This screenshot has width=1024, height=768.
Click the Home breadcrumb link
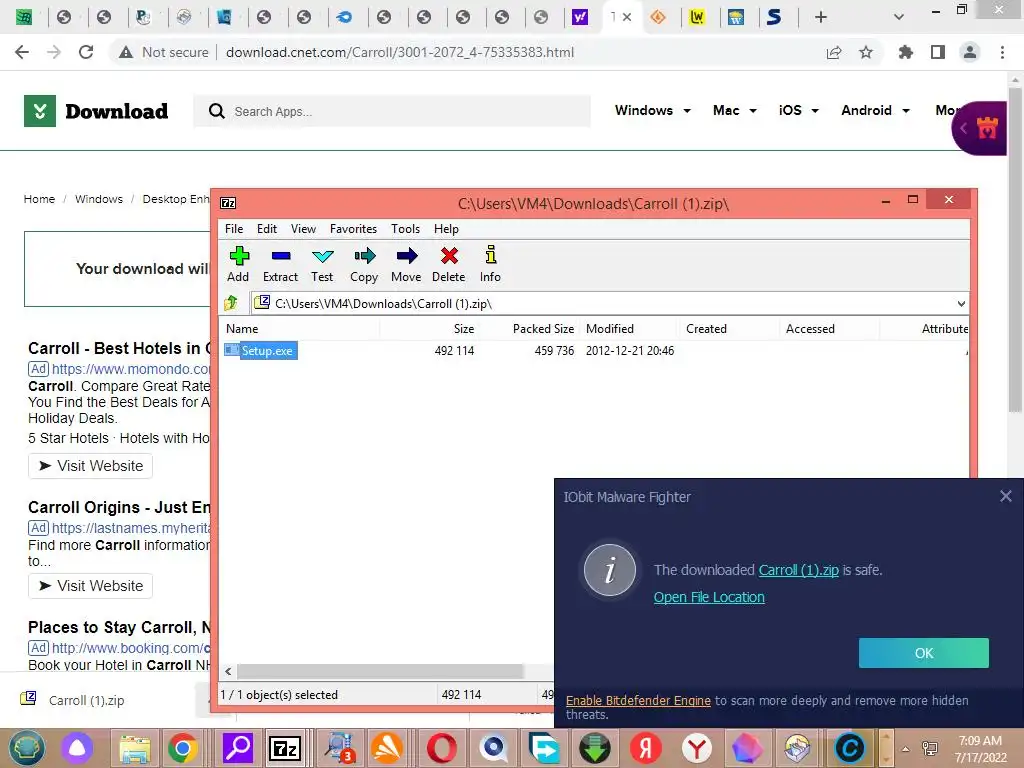coord(39,199)
